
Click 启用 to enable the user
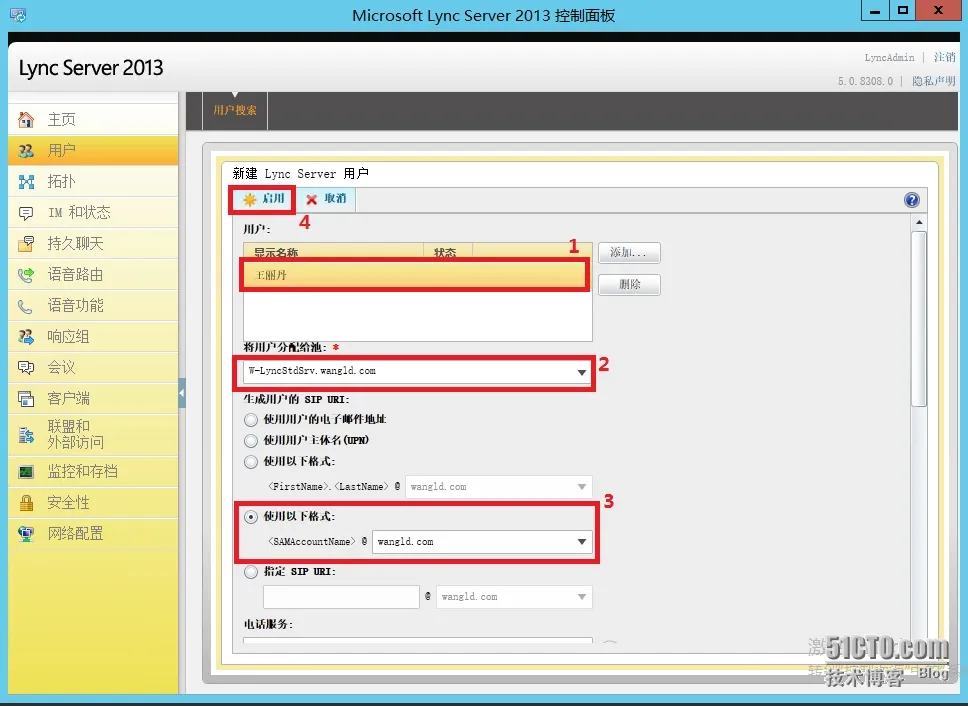coord(264,199)
